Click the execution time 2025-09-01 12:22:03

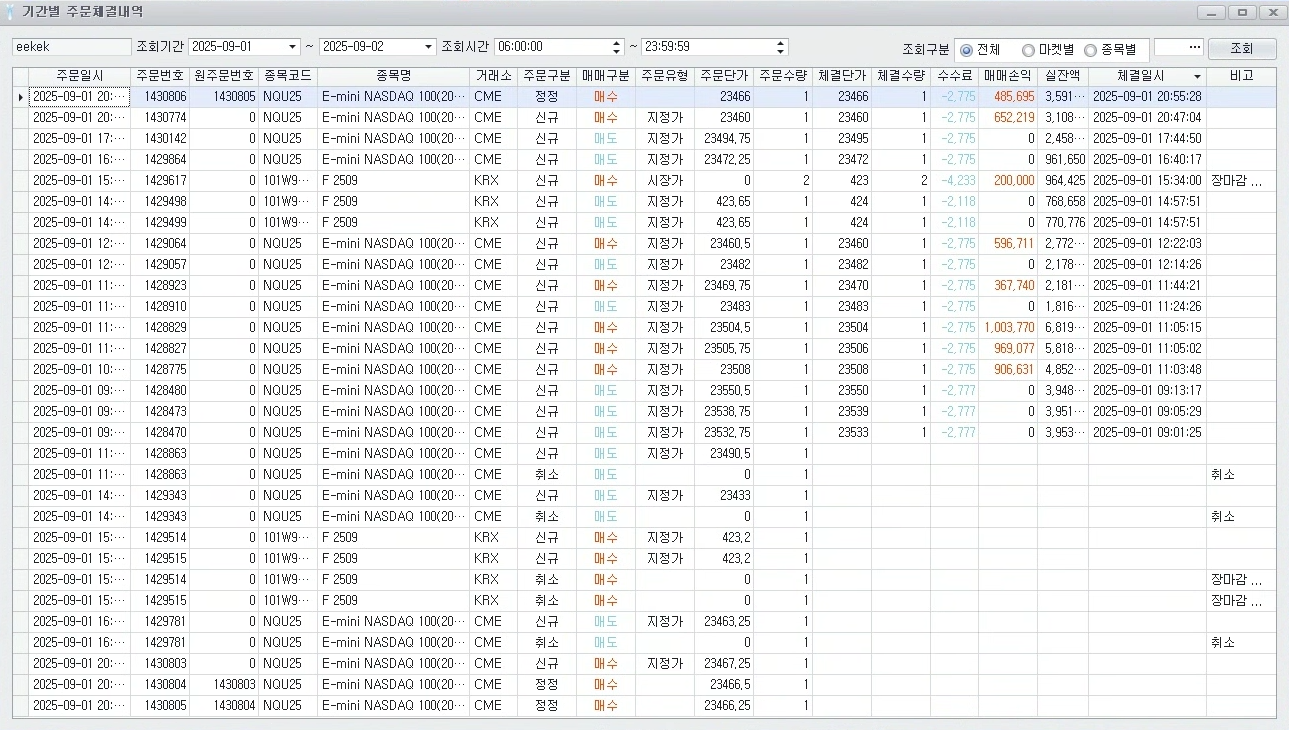point(1147,244)
